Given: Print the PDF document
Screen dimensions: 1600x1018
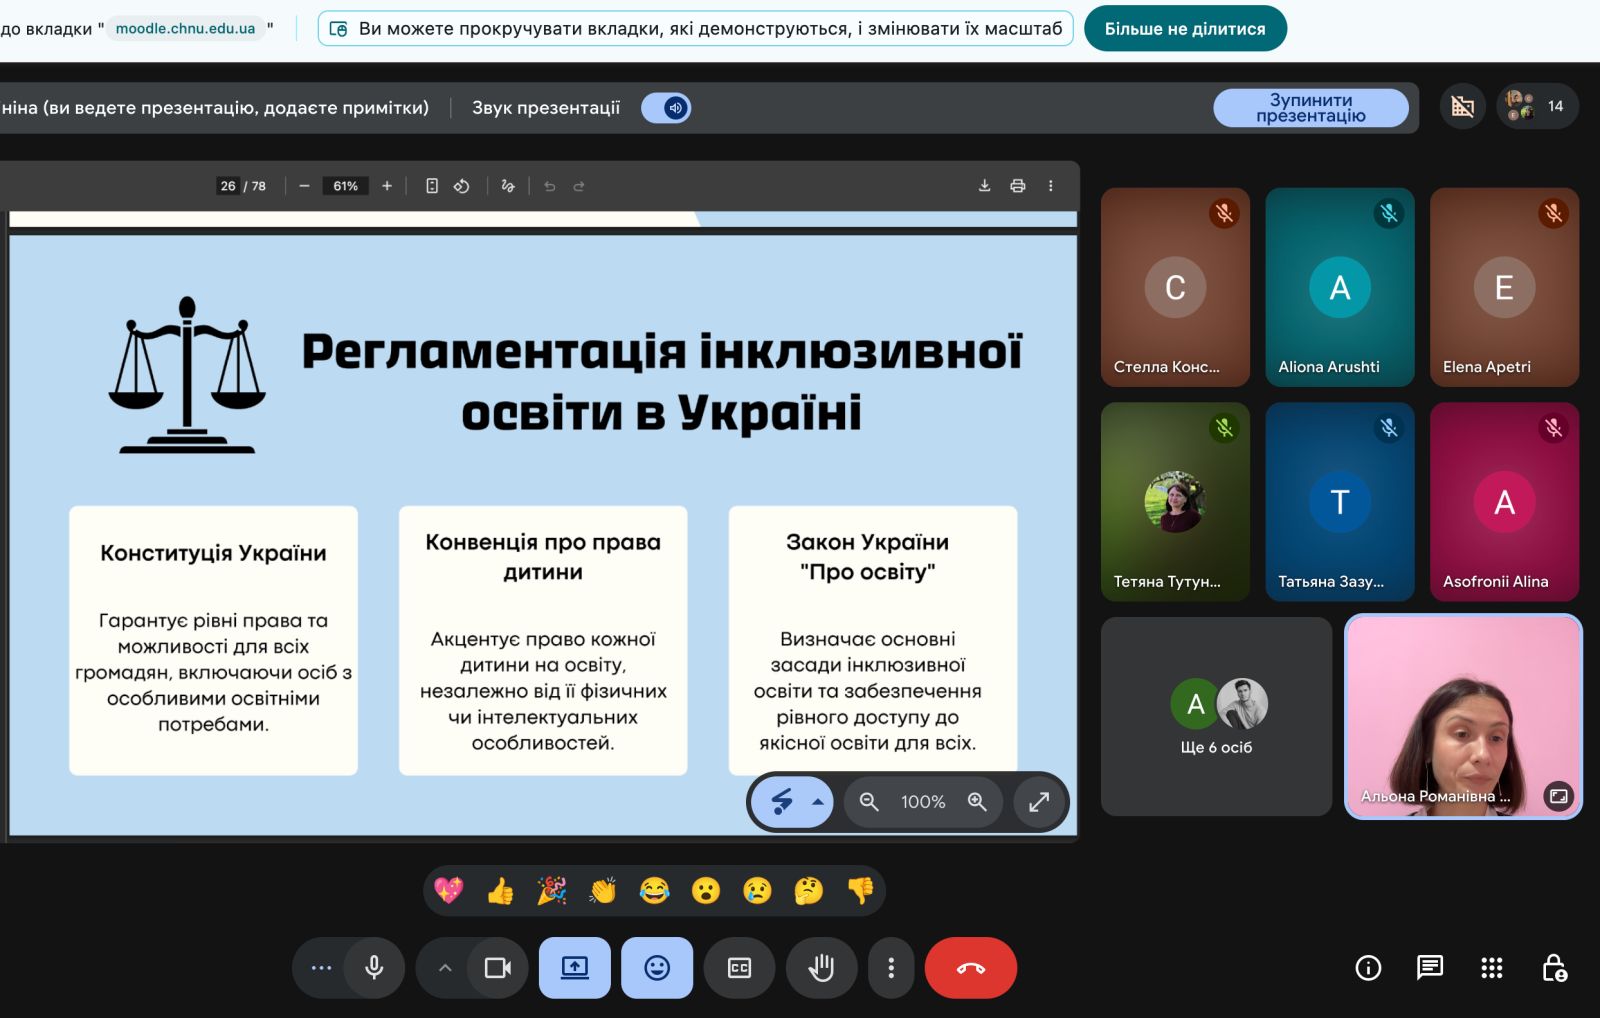Looking at the screenshot, I should 1018,186.
